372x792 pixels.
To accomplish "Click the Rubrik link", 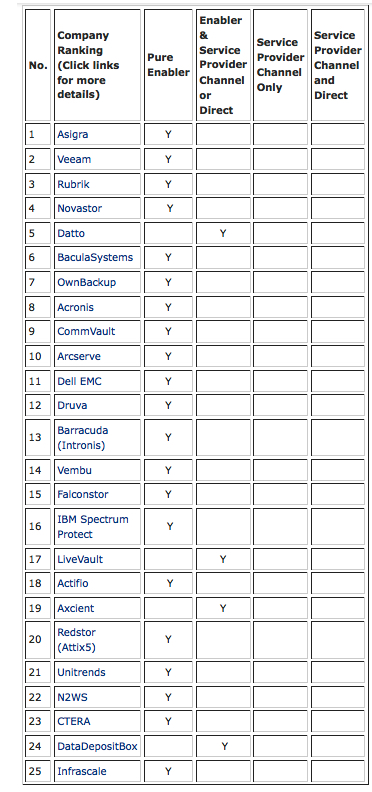I will (x=73, y=184).
